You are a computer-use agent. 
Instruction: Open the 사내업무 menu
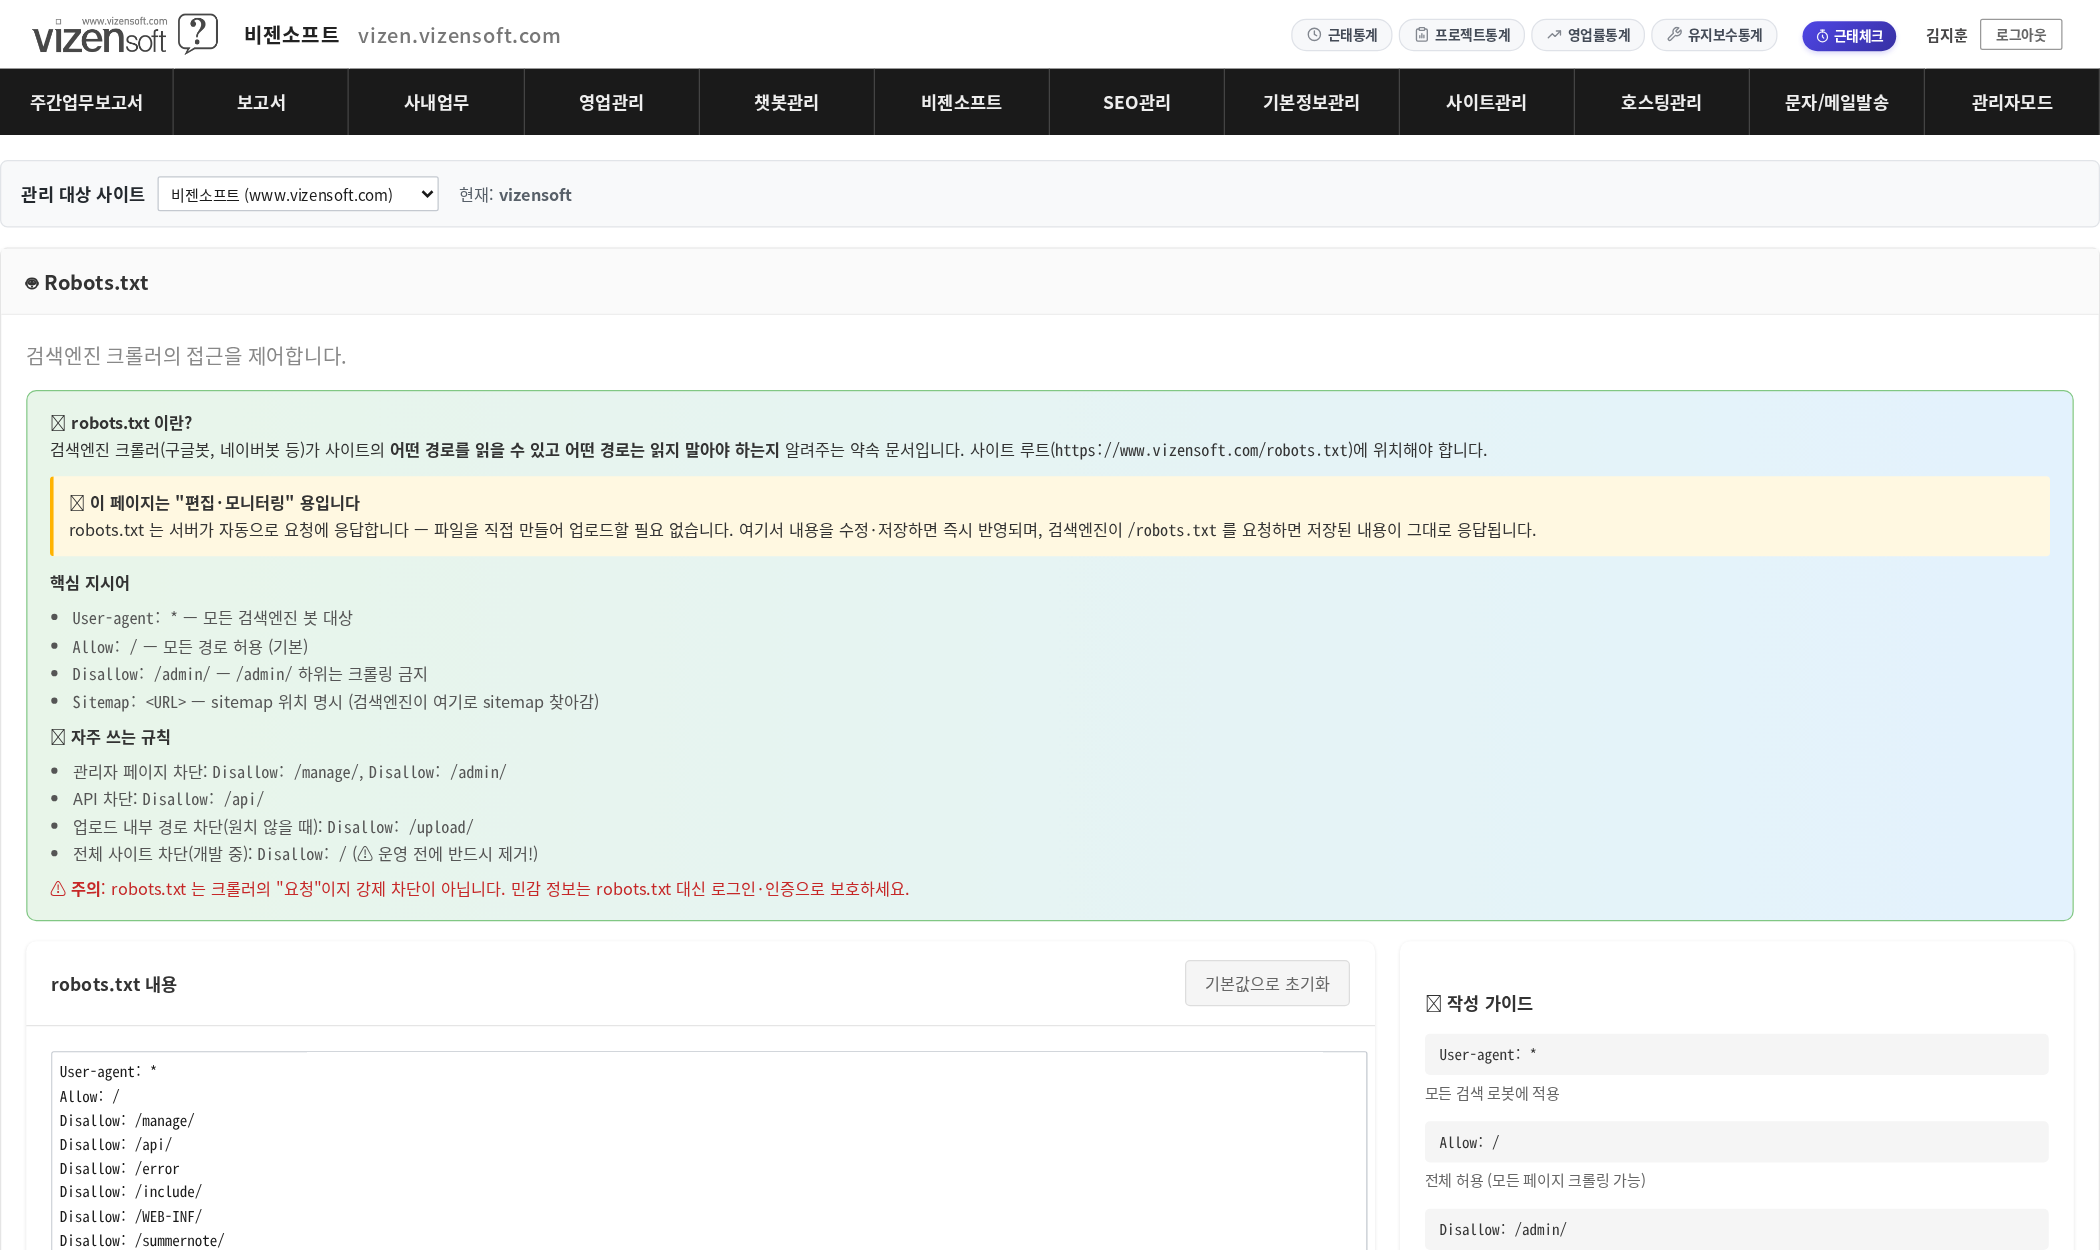[436, 102]
